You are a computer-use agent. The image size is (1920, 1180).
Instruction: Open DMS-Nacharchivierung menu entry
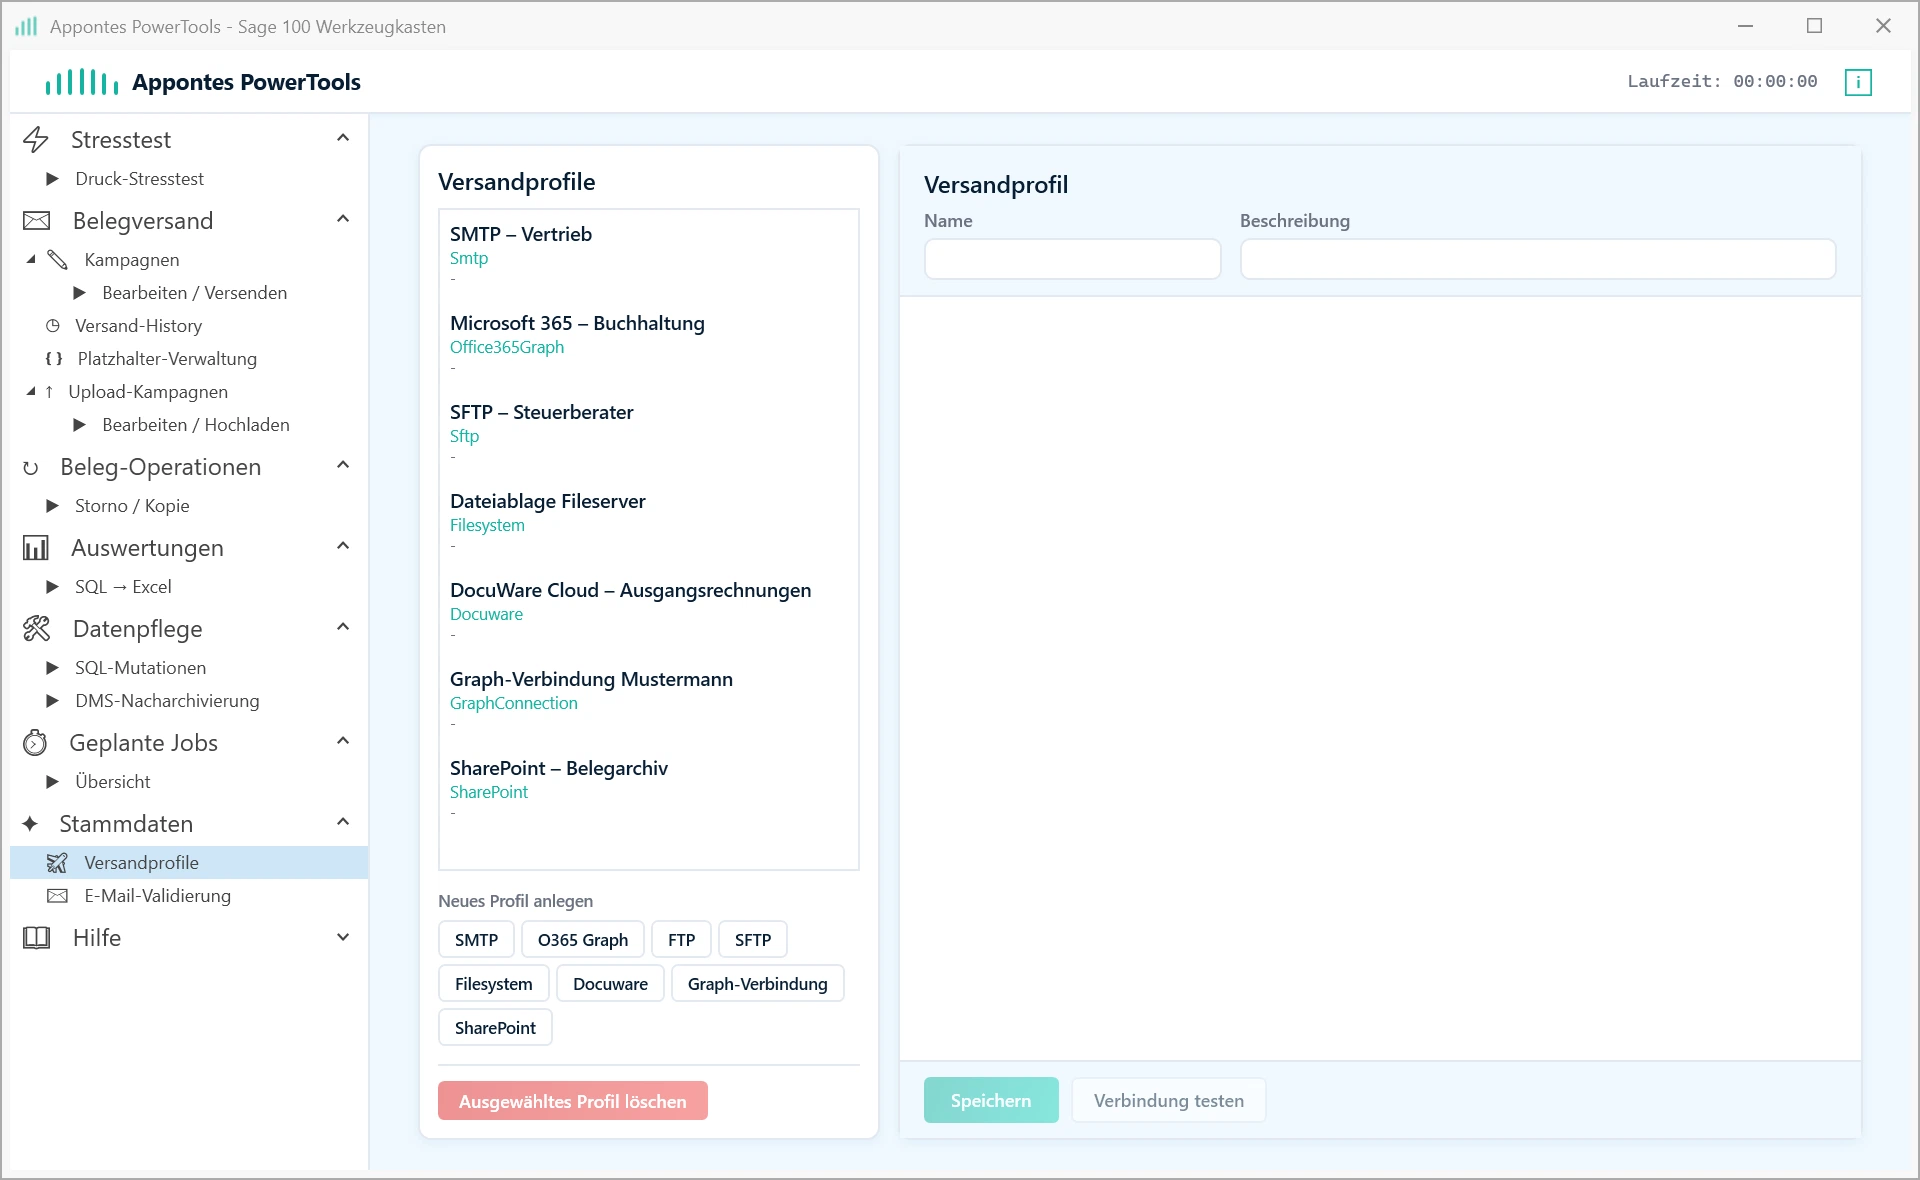pyautogui.click(x=167, y=701)
